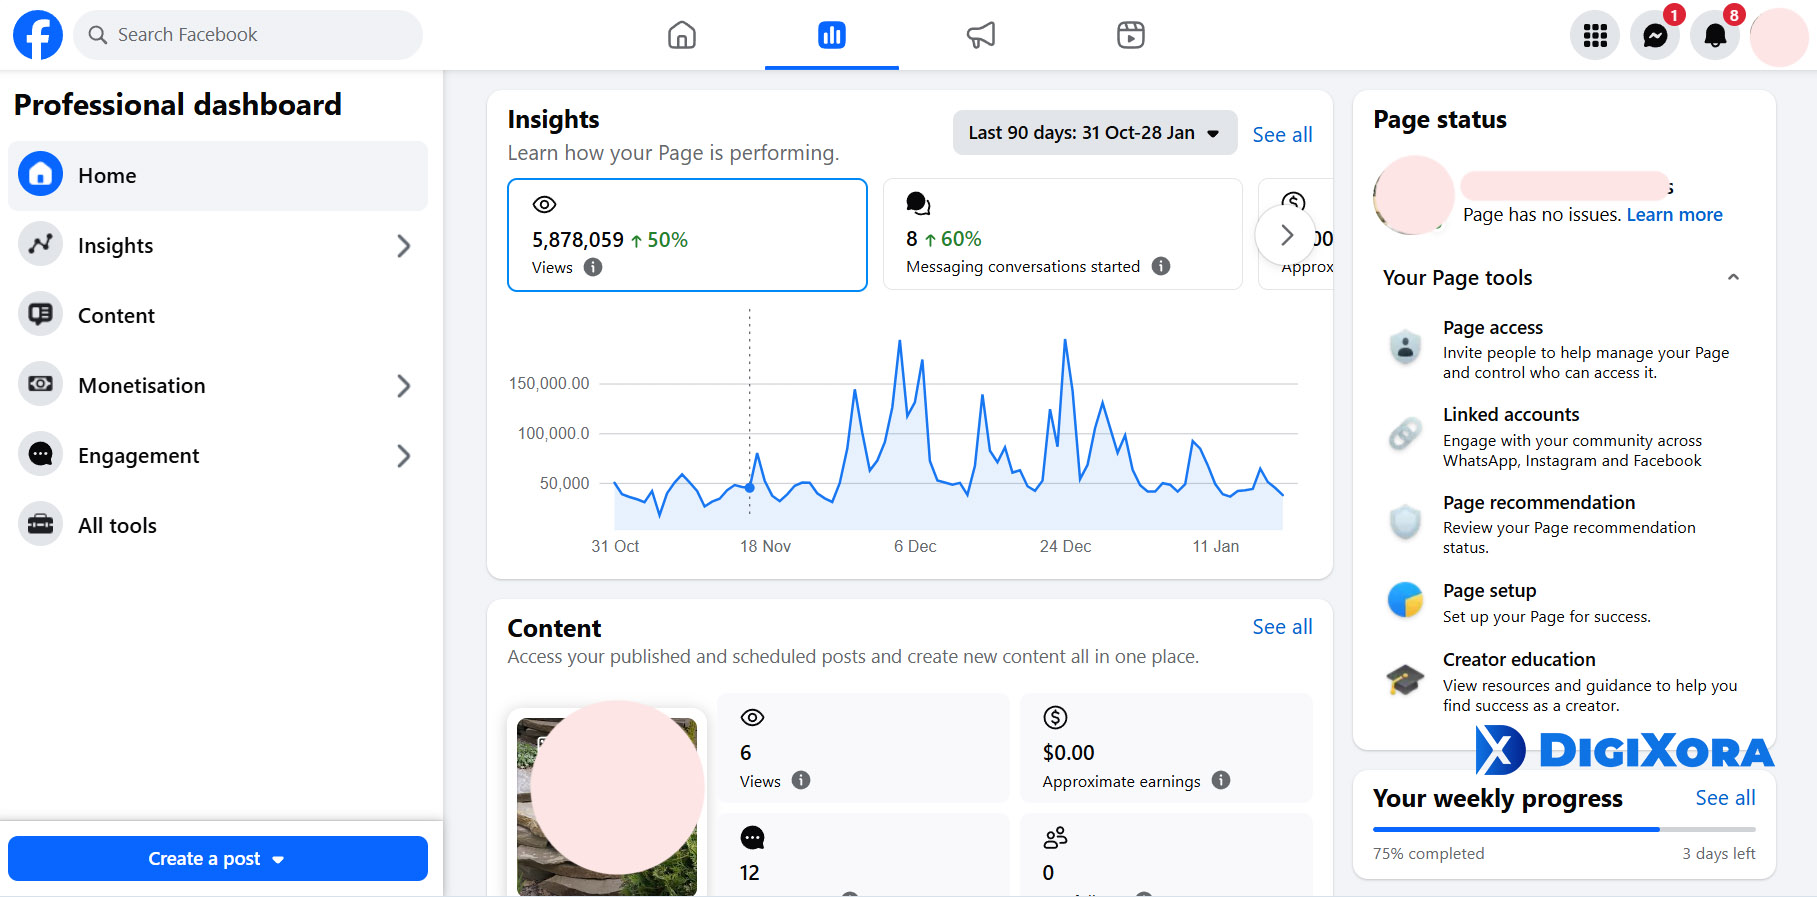1817x897 pixels.
Task: Click the weekly progress bar
Action: pyautogui.click(x=1563, y=829)
